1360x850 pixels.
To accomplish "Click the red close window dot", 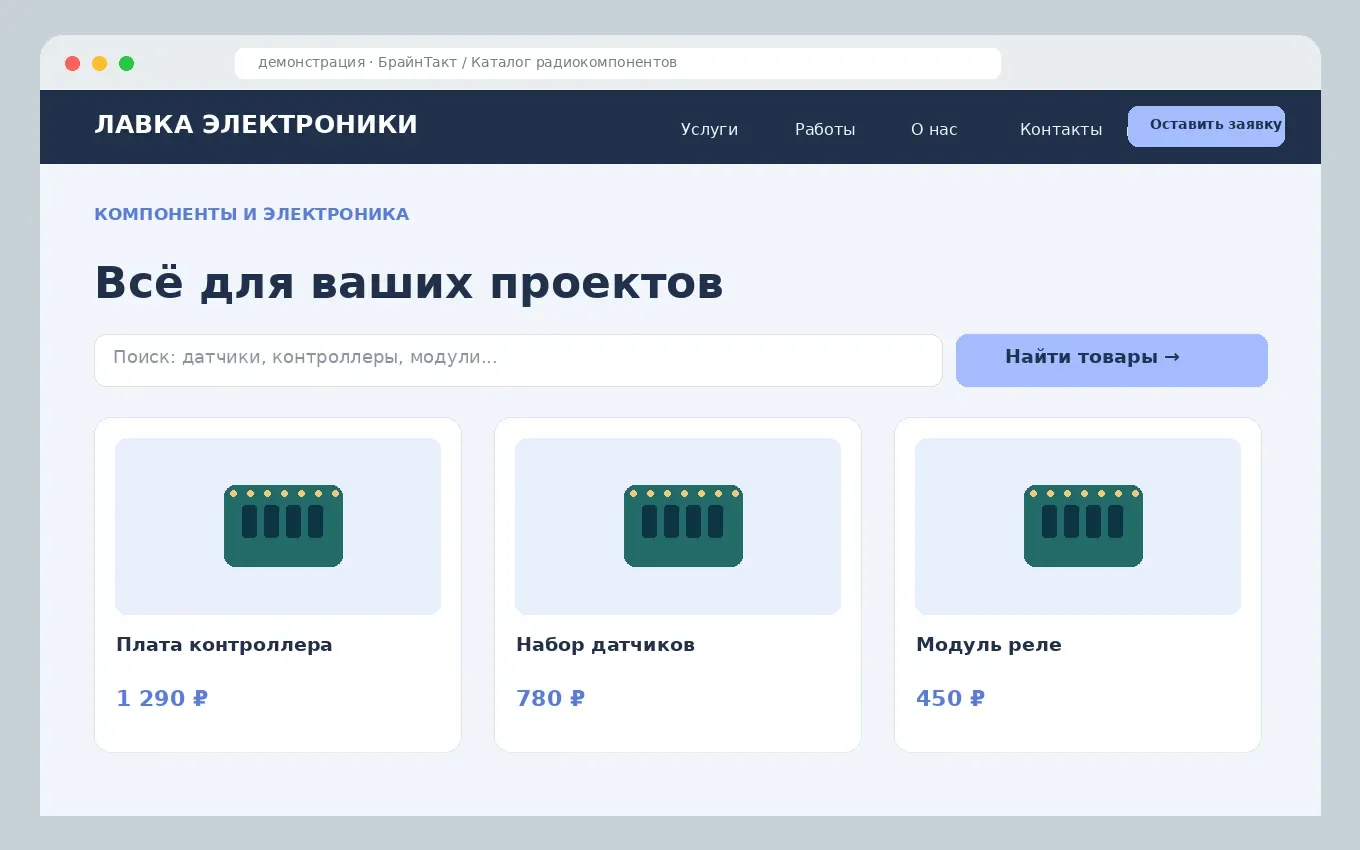I will point(72,63).
